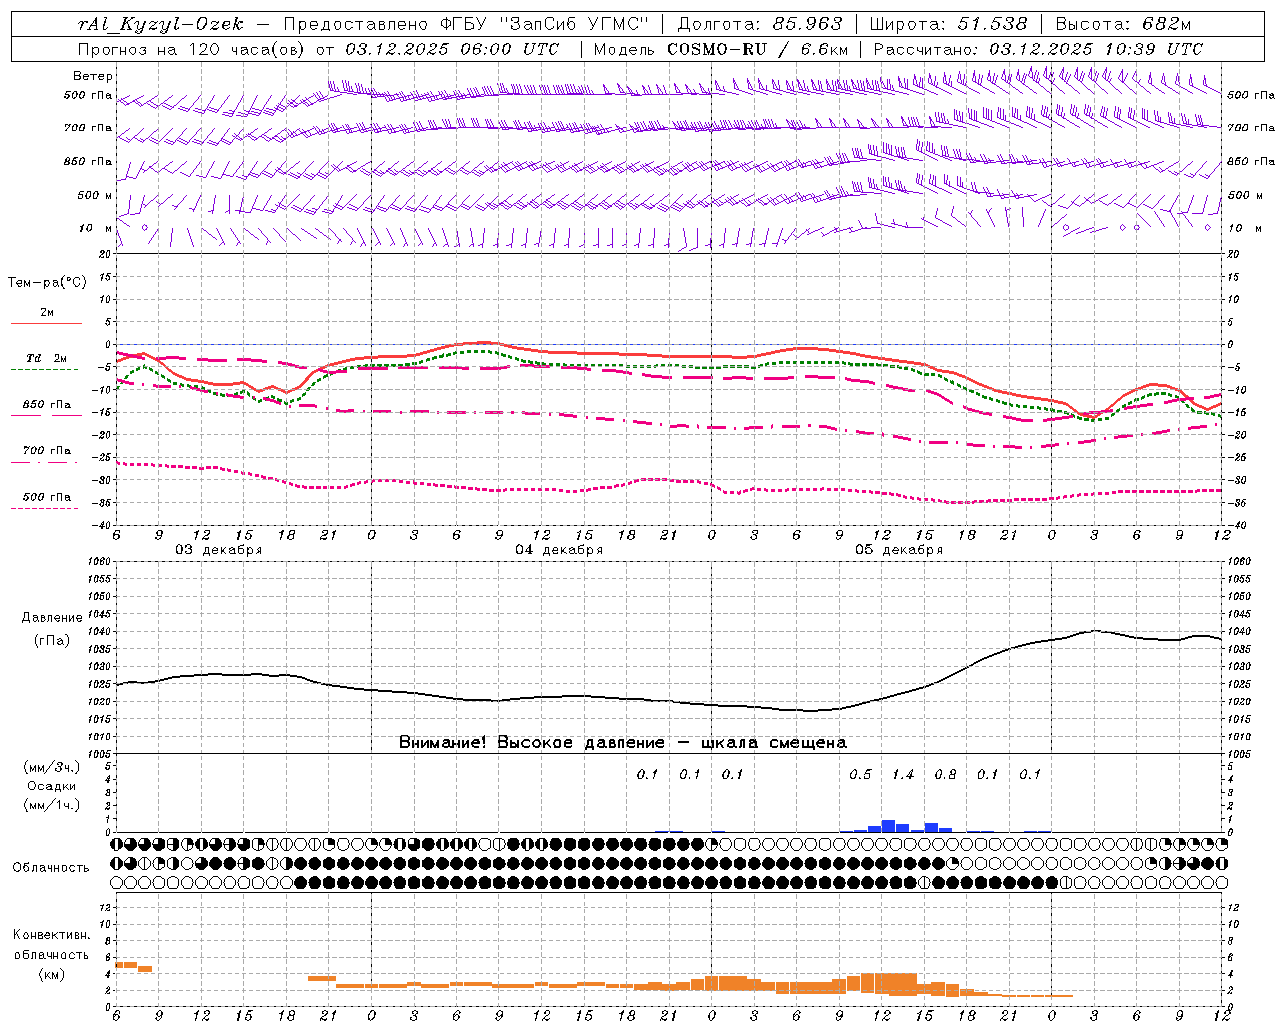The width and height of the screenshot is (1280, 1024).
Task: Click the computed time 03.12.2025 10:39 UTC
Action: pos(1096,49)
